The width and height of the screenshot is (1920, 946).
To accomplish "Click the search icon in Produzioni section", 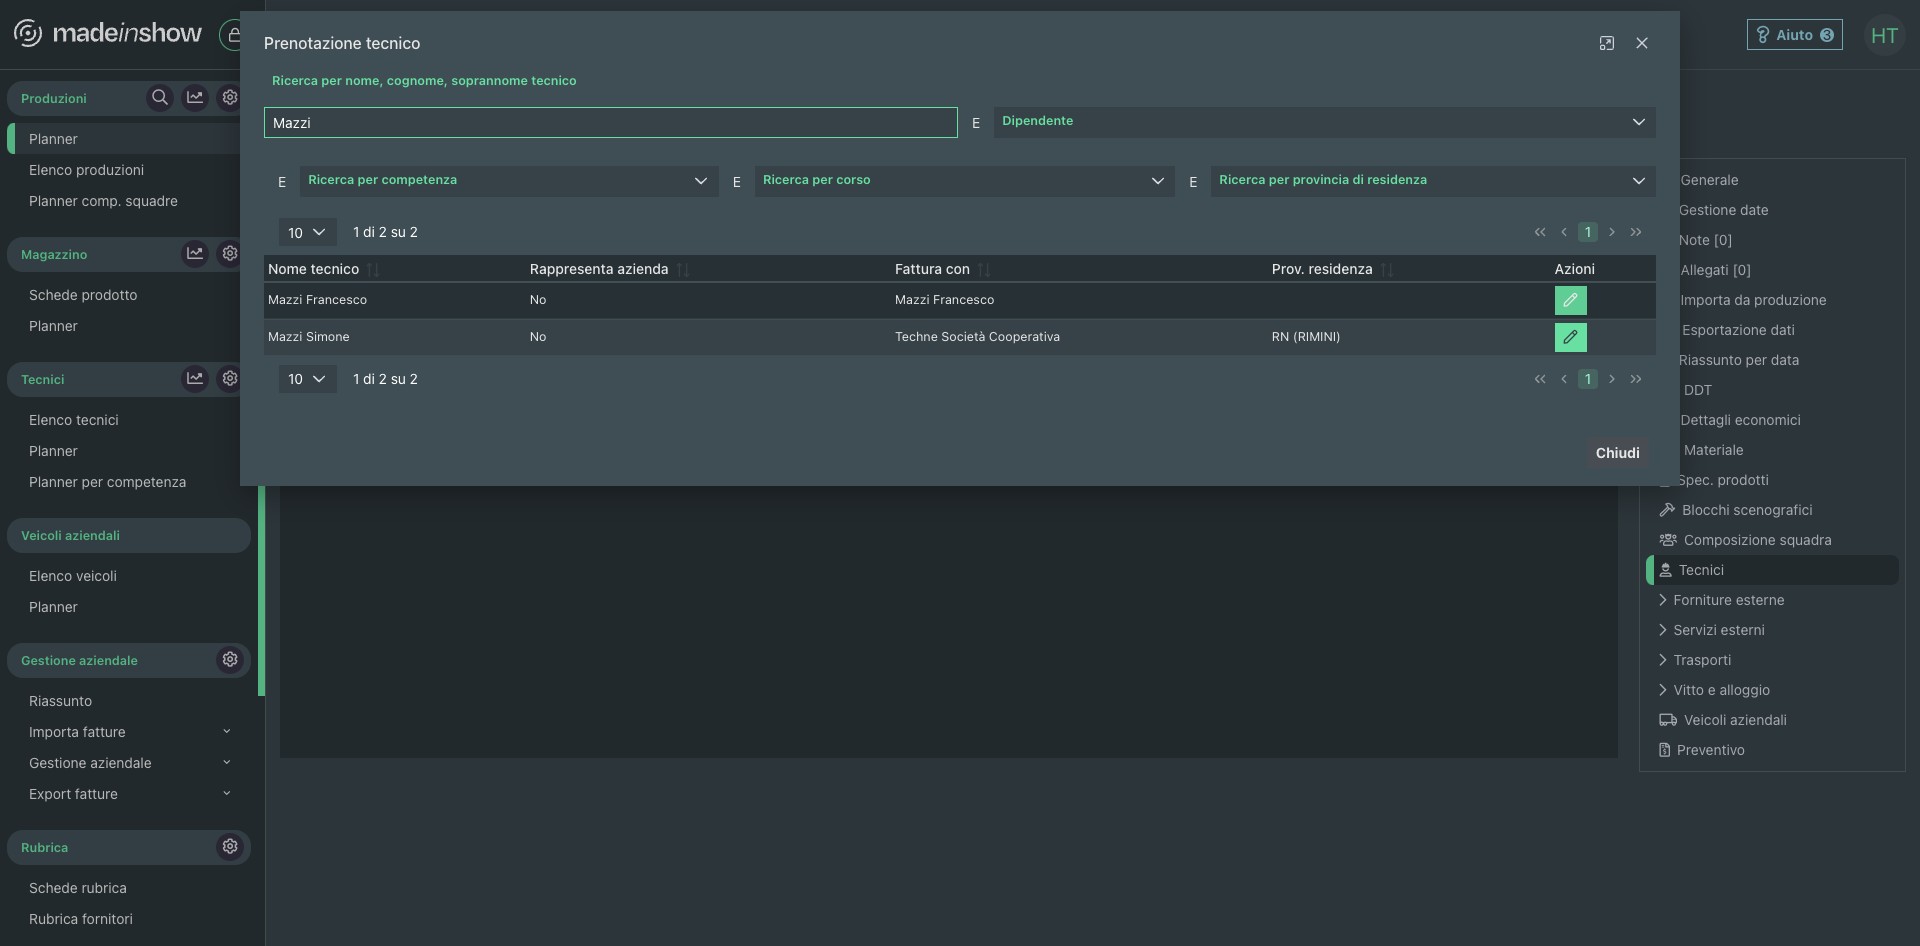I will pyautogui.click(x=159, y=98).
